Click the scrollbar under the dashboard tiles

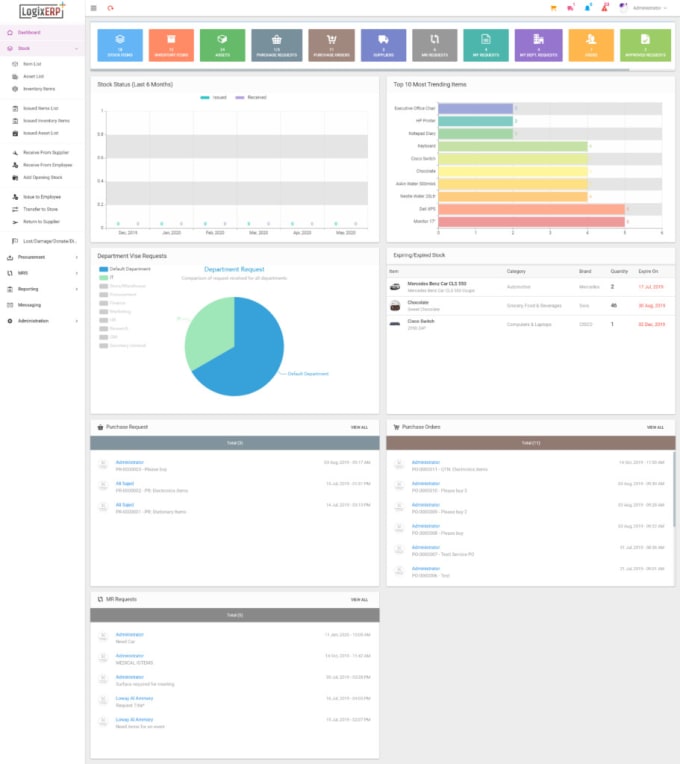[360, 70]
